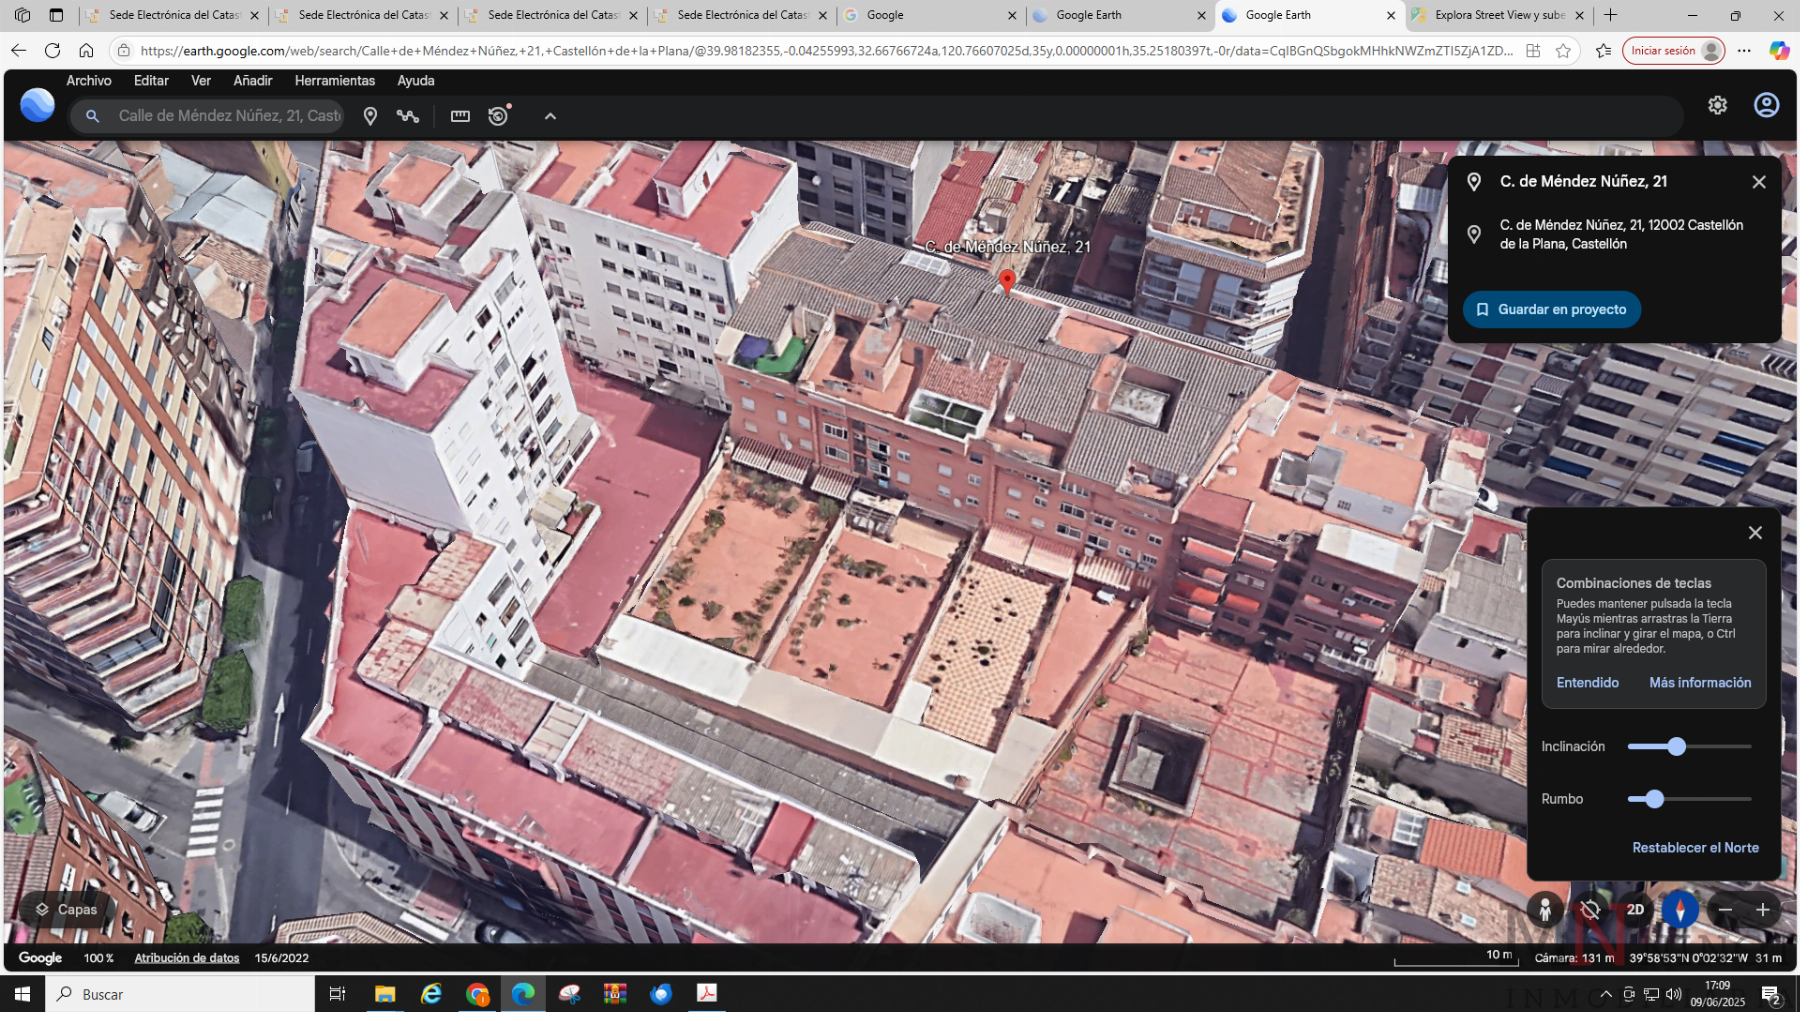Viewport: 1800px width, 1012px height.
Task: Switch to Explora Street View tab
Action: pyautogui.click(x=1498, y=15)
